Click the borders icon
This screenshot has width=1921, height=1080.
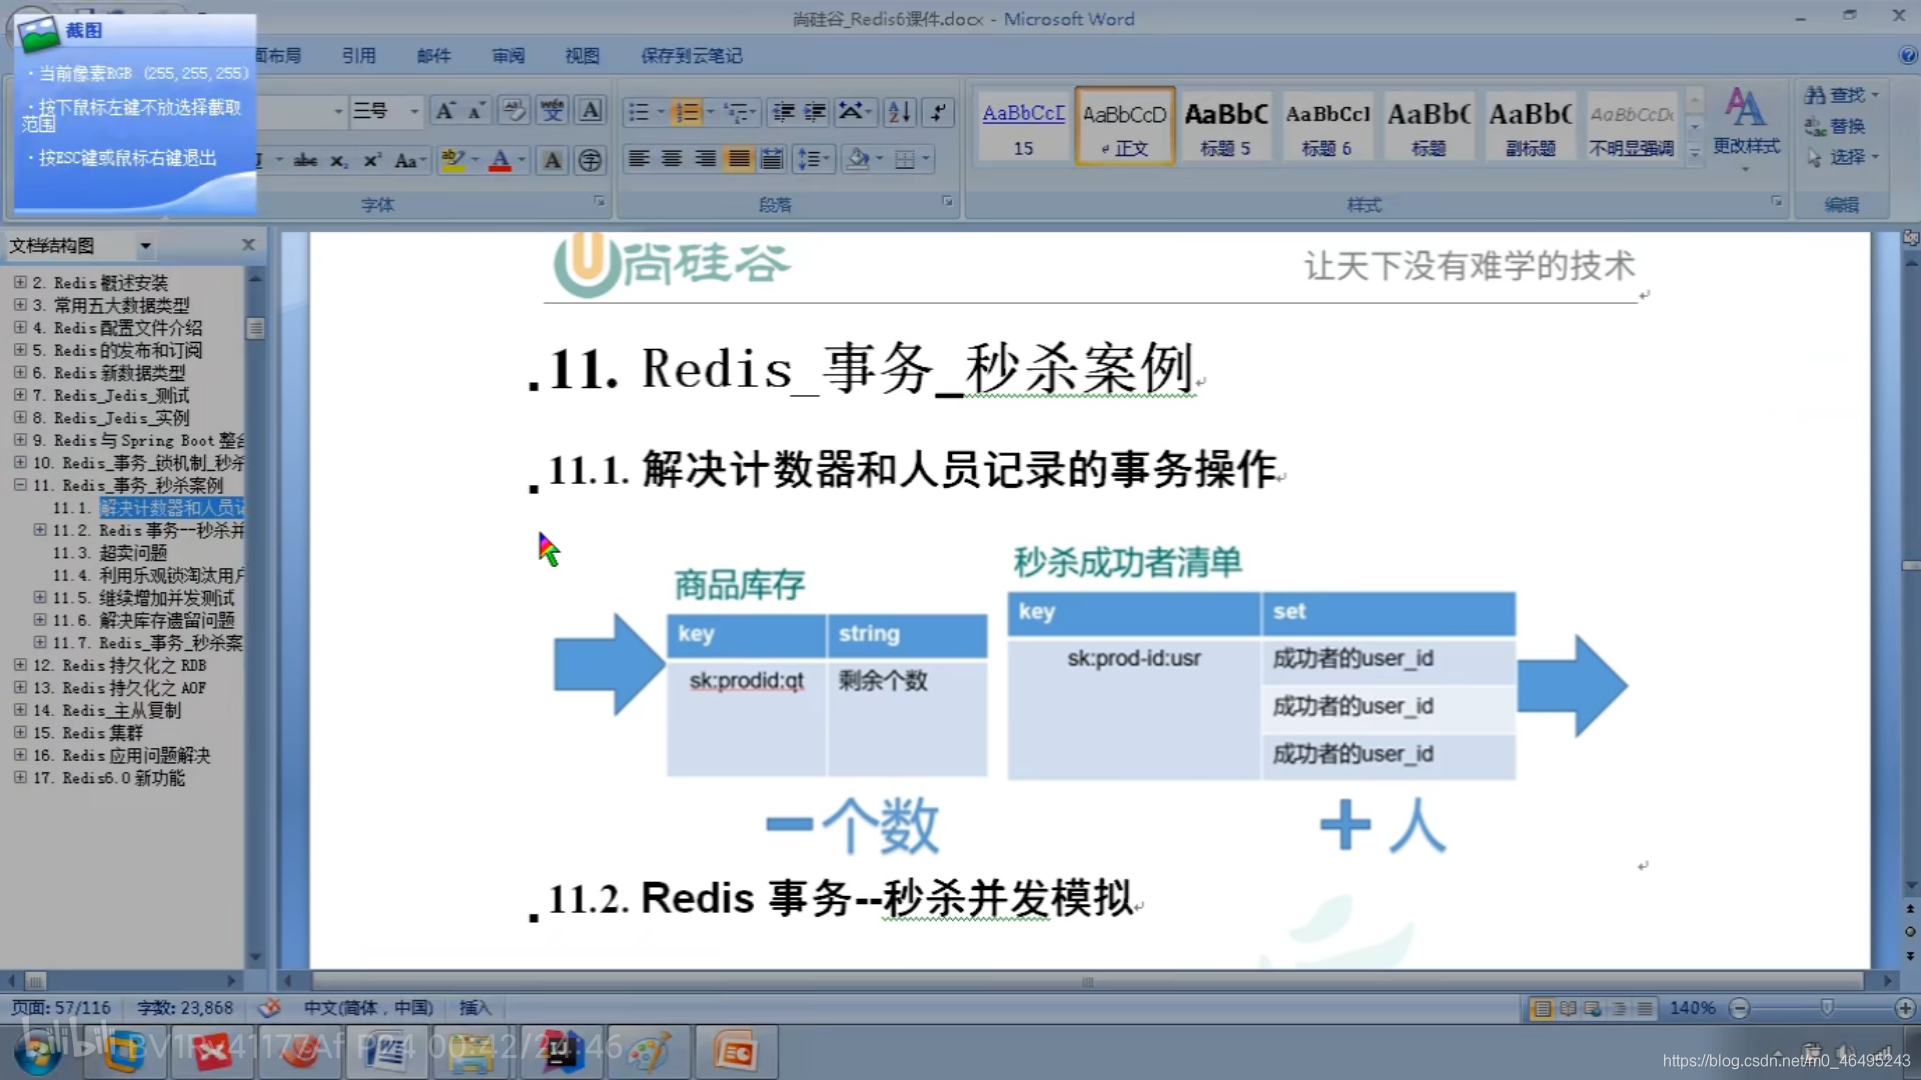click(x=905, y=159)
